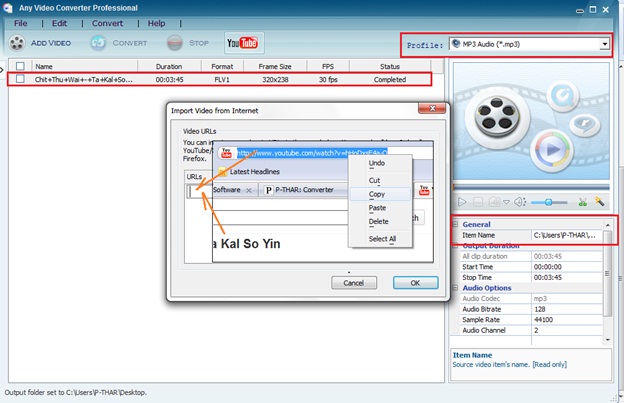Click the Stop label in toolbar

click(199, 43)
